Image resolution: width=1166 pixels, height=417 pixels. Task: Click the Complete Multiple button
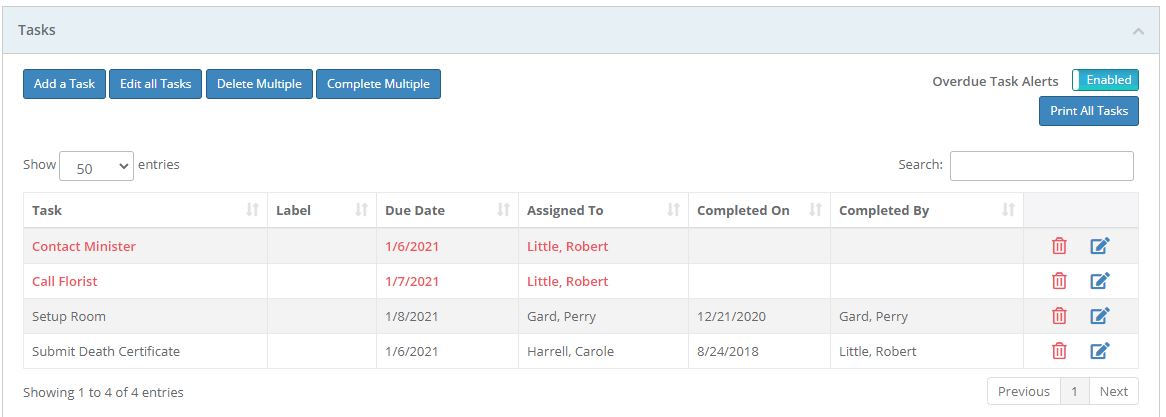tap(378, 84)
